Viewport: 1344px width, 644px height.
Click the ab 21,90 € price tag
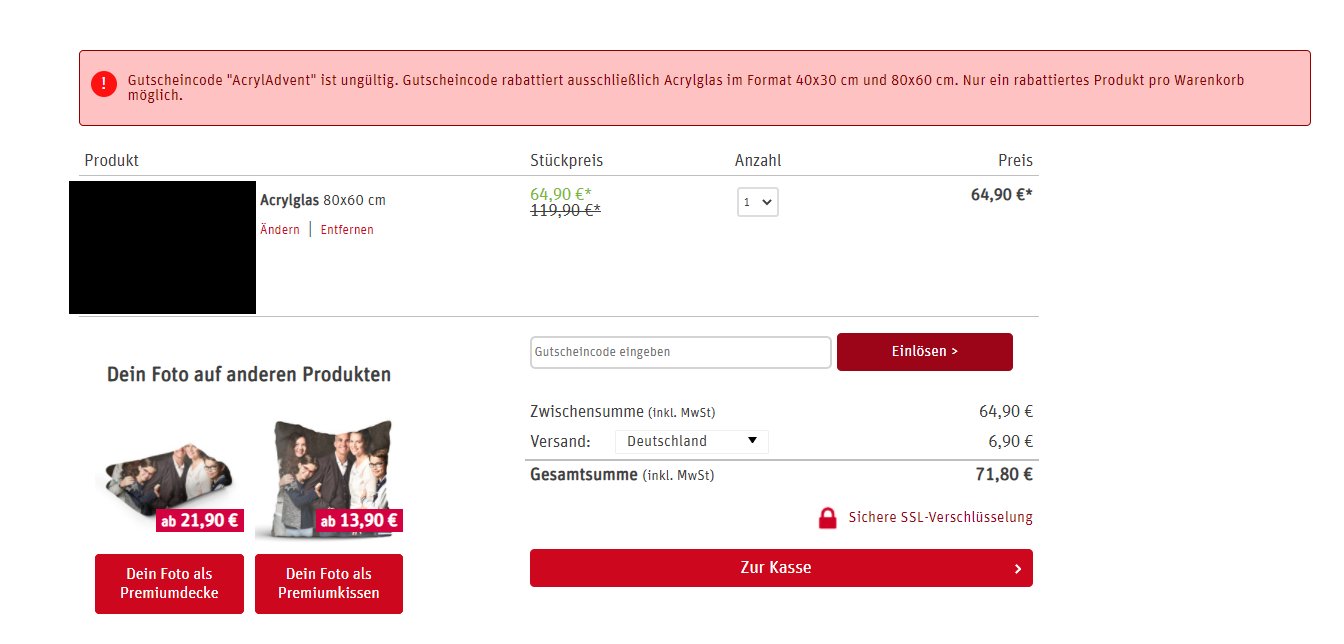(x=200, y=520)
